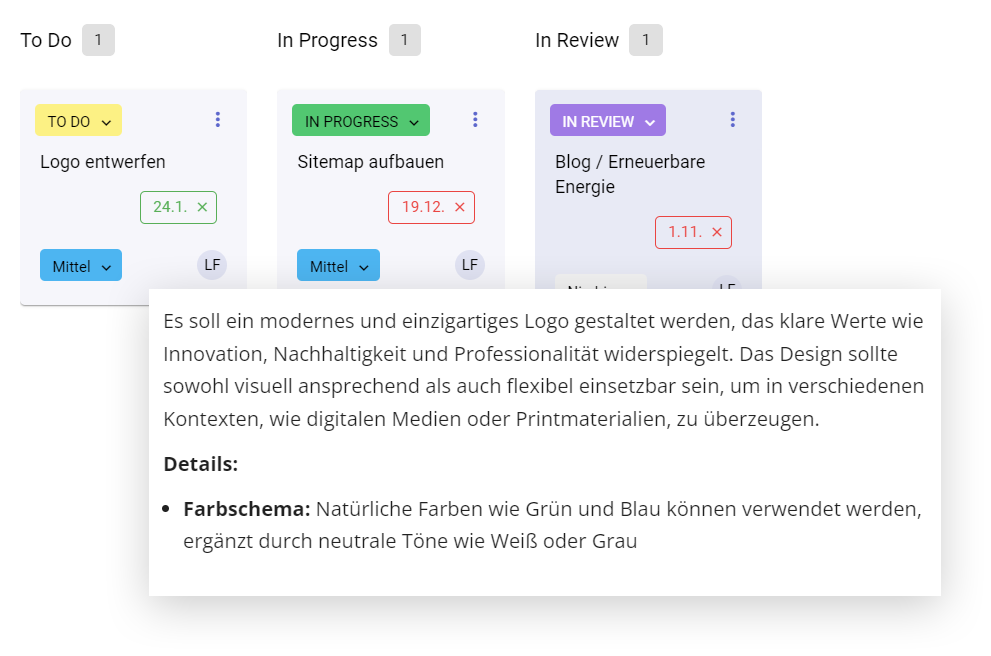
Task: Click the In Review column header
Action: 577,40
